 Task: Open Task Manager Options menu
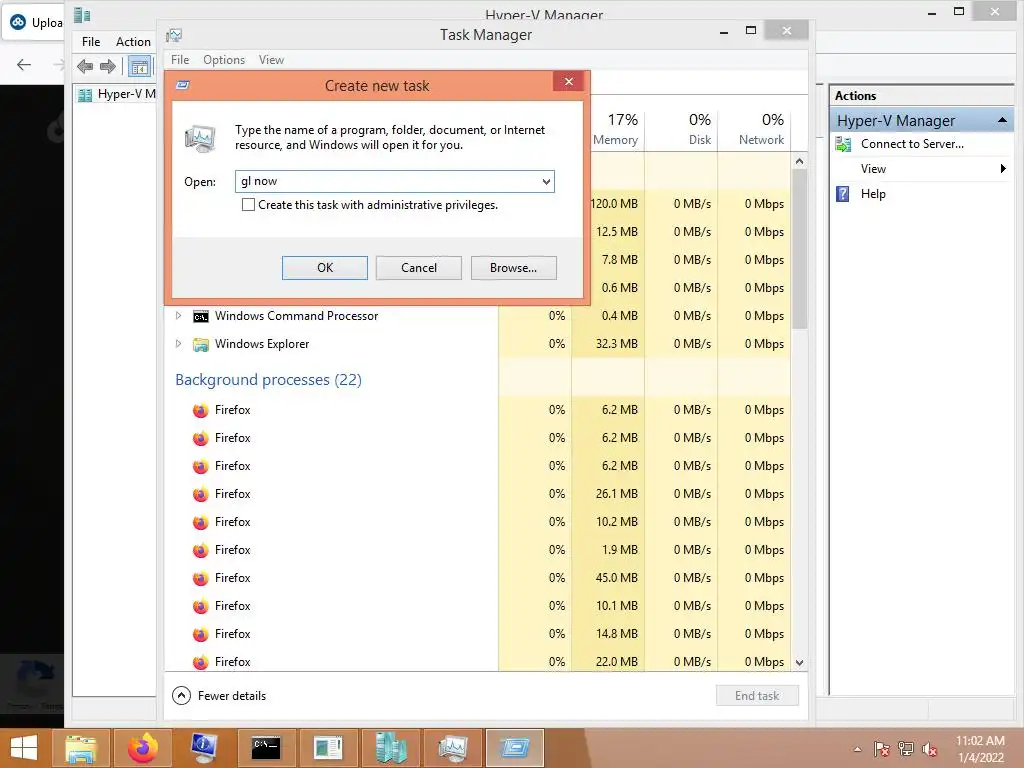(224, 60)
